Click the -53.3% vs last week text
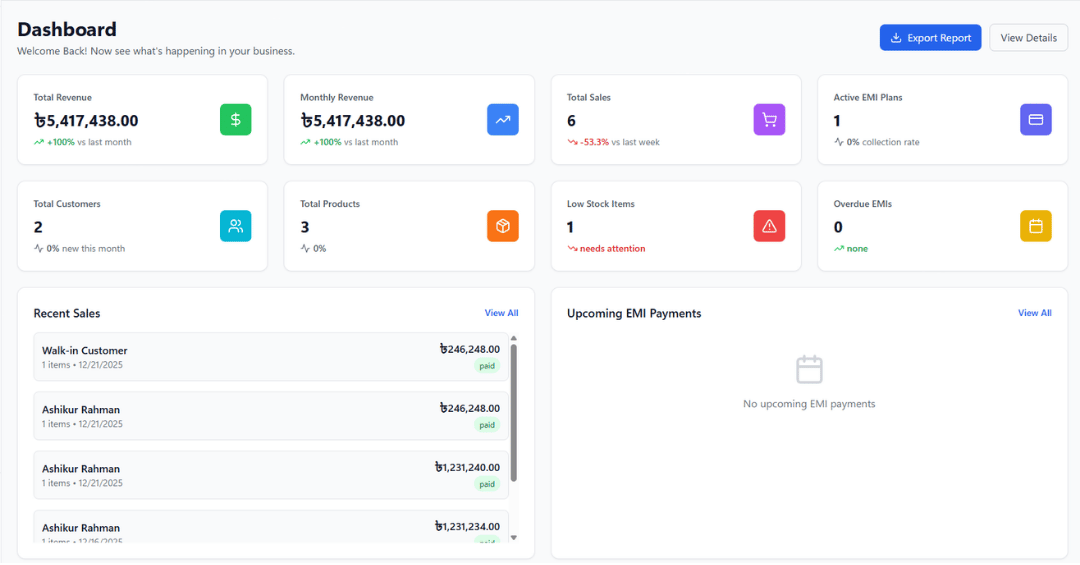This screenshot has width=1080, height=565. click(619, 143)
